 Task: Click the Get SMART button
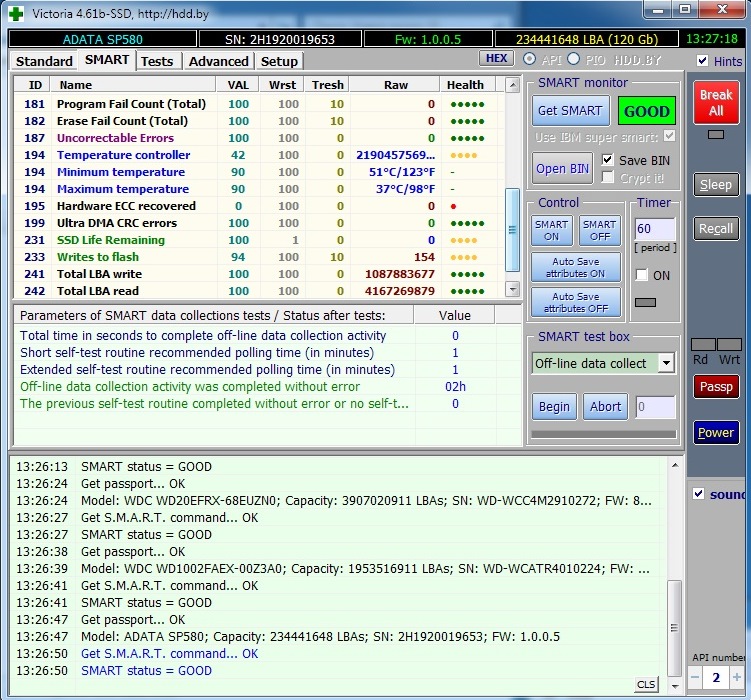pos(570,111)
